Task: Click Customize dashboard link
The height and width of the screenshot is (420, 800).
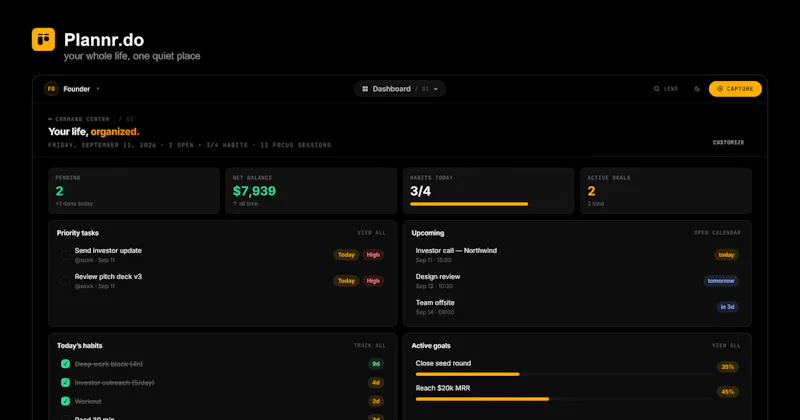Action: [728, 142]
